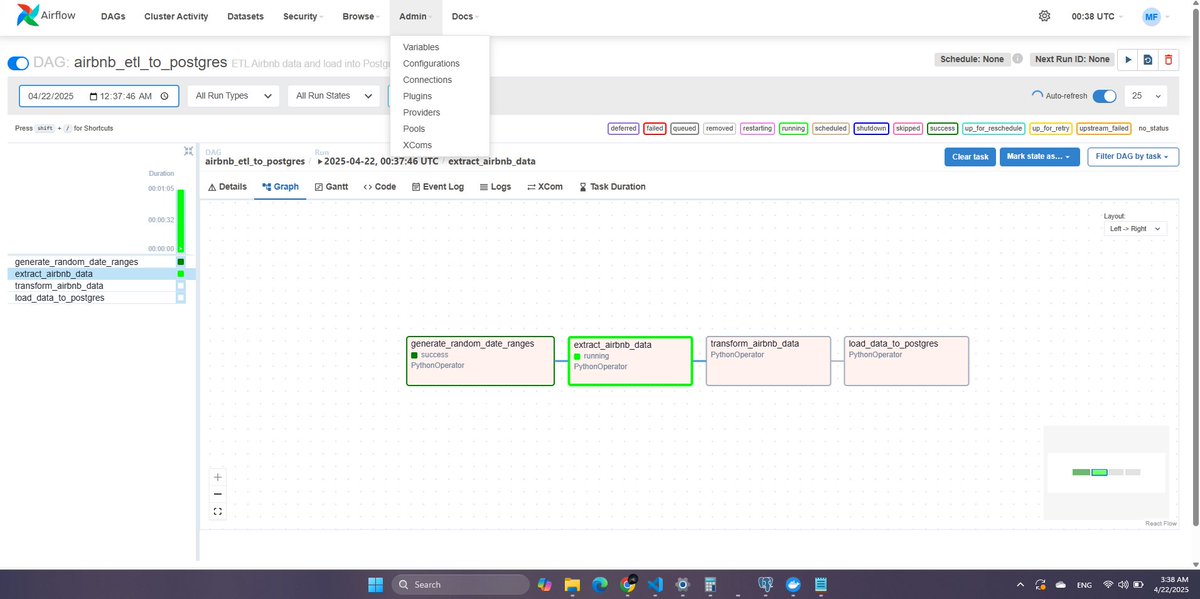
Task: Open the Docker Desktop taskbar icon
Action: pyautogui.click(x=793, y=584)
